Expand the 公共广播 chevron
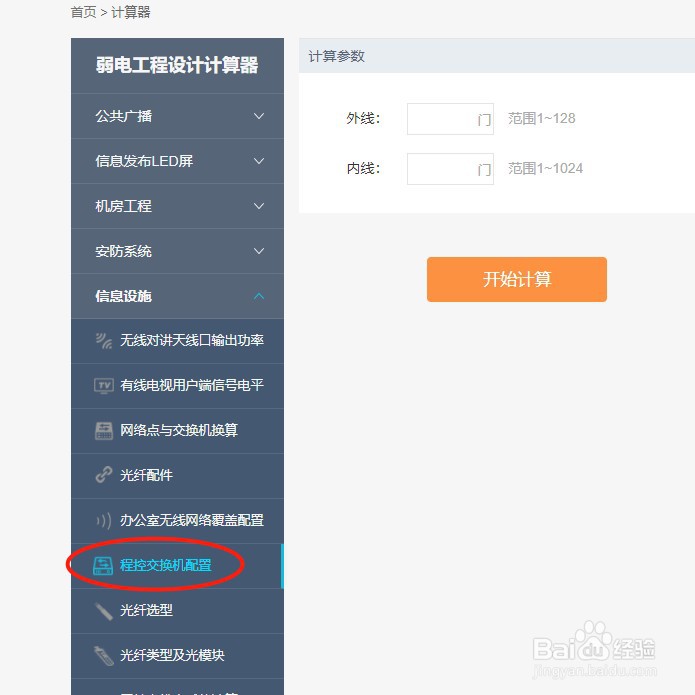The width and height of the screenshot is (695, 695). 259,116
